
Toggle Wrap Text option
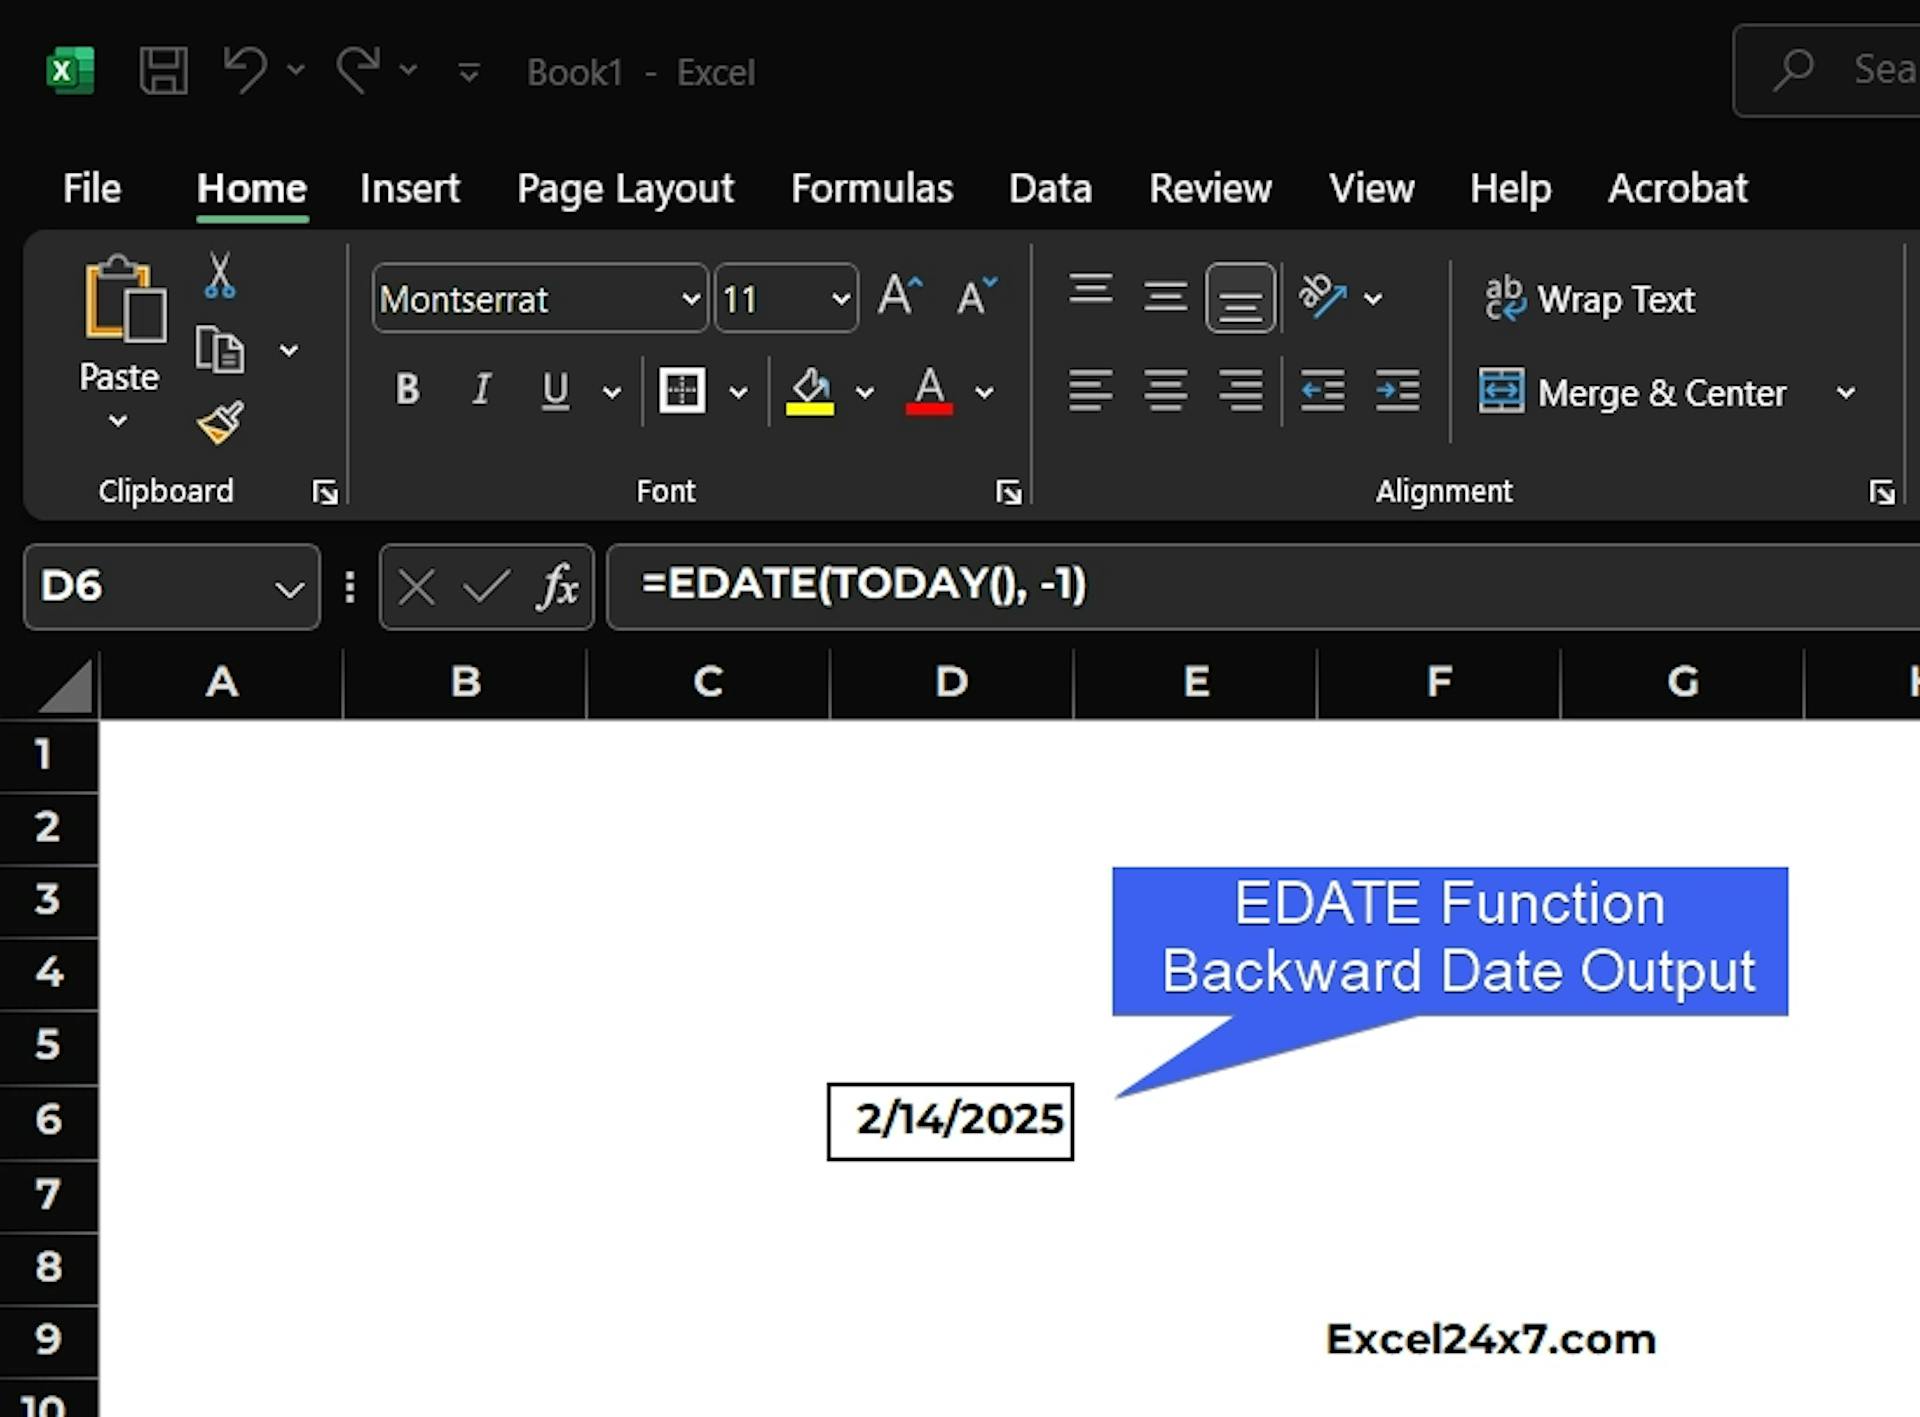coord(1590,299)
